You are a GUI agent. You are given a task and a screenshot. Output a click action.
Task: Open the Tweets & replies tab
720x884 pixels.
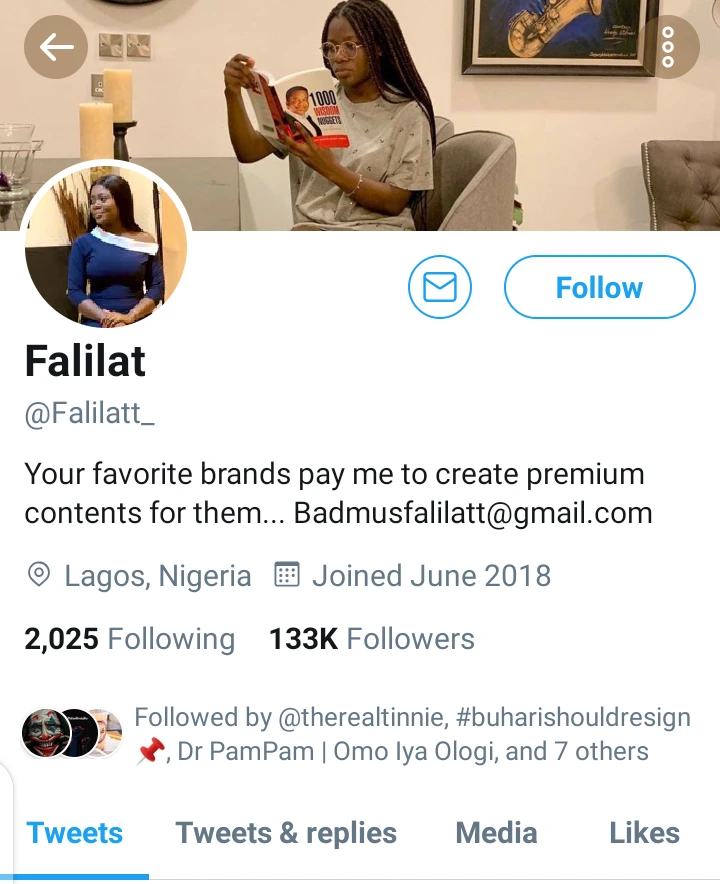click(286, 833)
